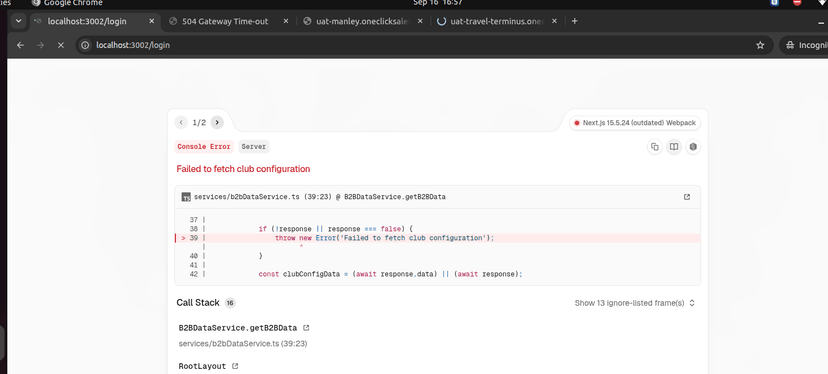828x374 pixels.
Task: Click the Console Error label
Action: coord(204,147)
